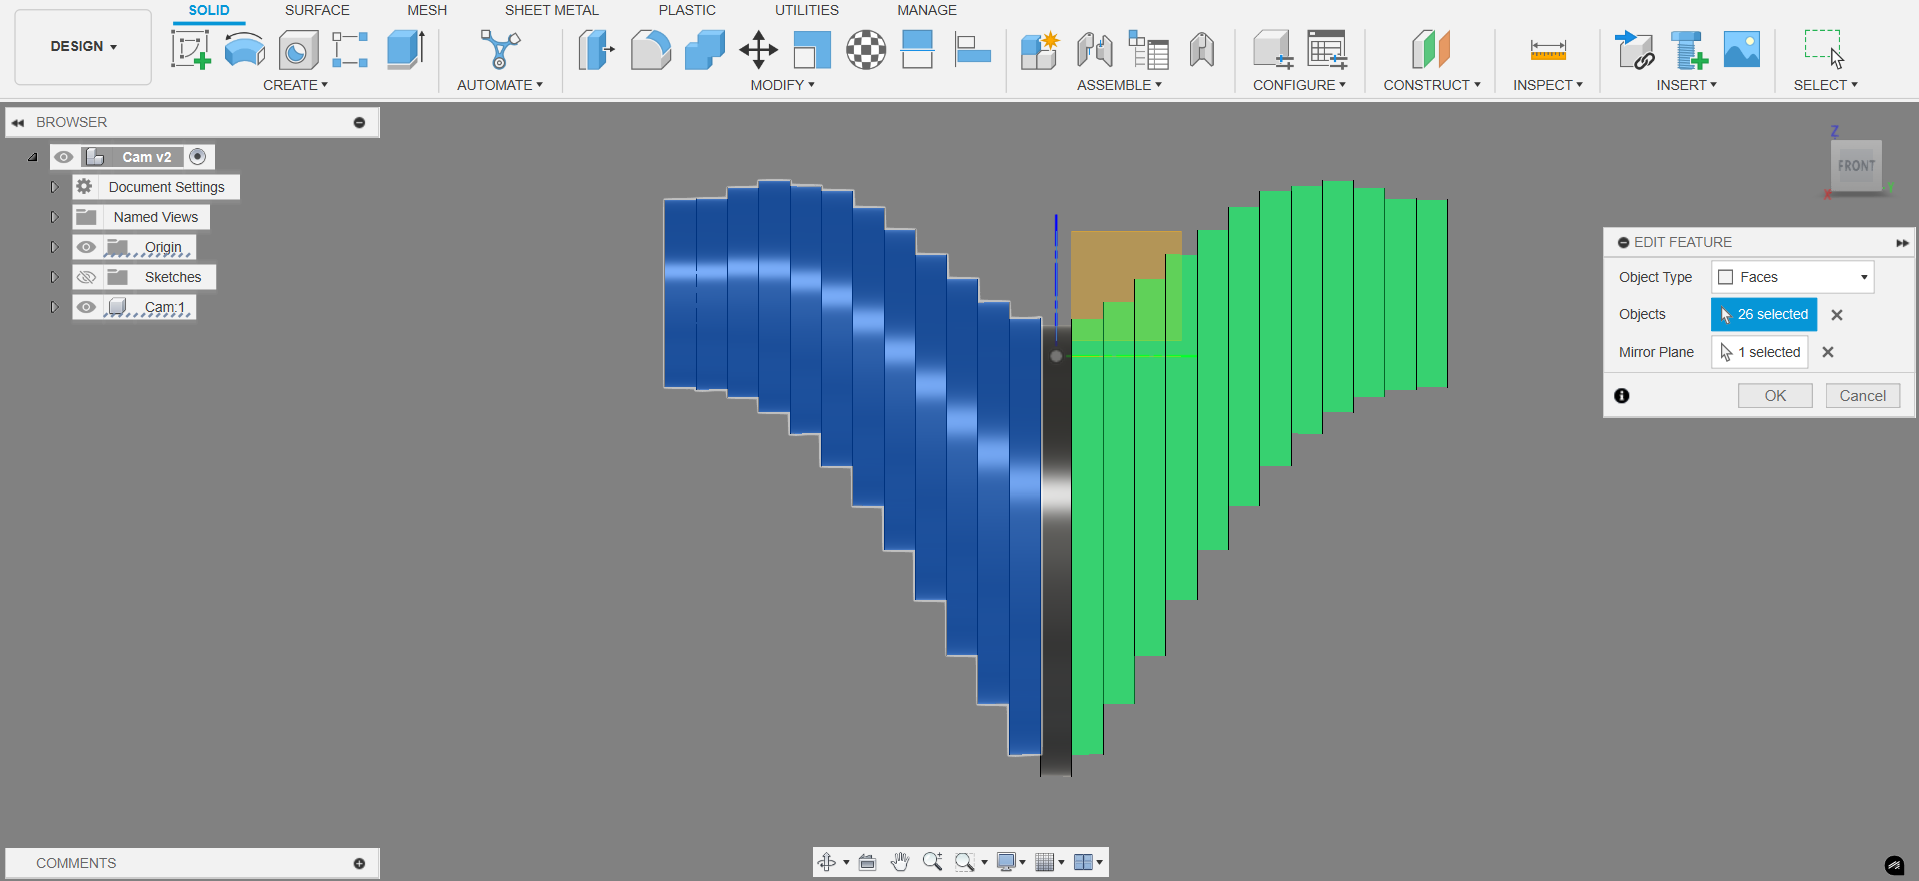Expand the Origin tree node
Screen dimensions: 1919x881
pos(55,247)
